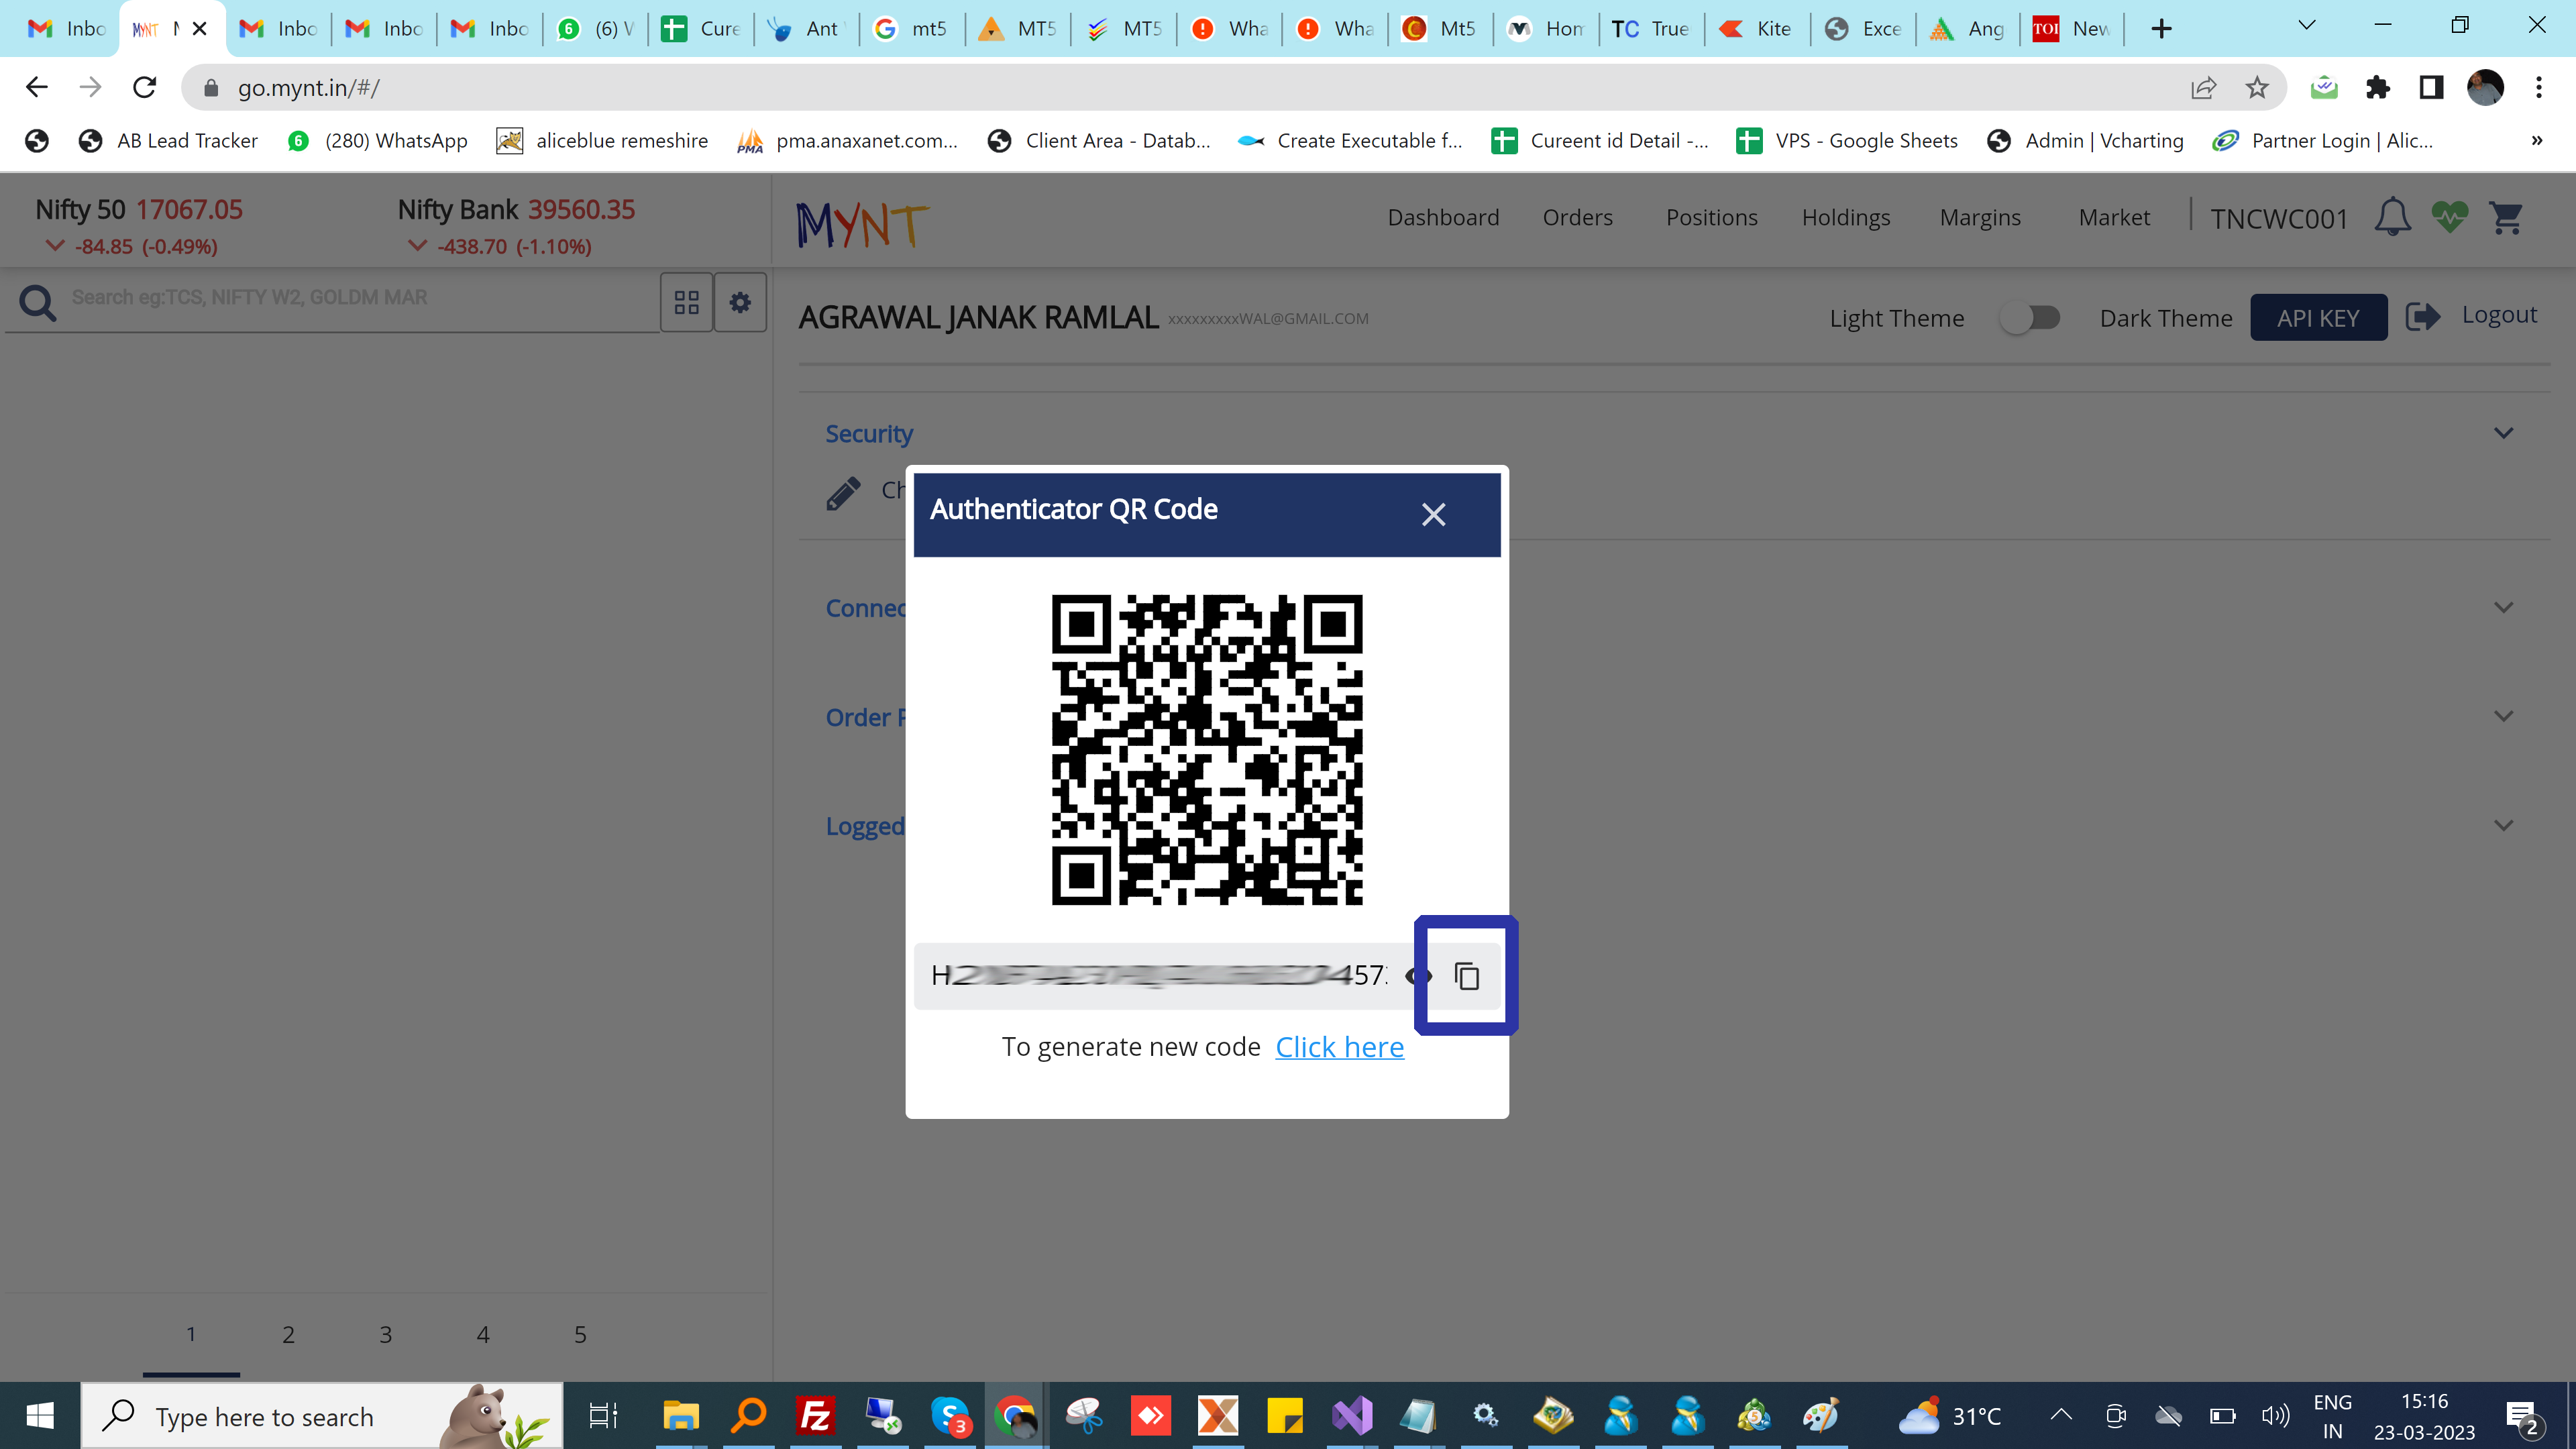Screen dimensions: 2576x1449
Task: Select watchlist tab 1
Action: coord(191,1334)
